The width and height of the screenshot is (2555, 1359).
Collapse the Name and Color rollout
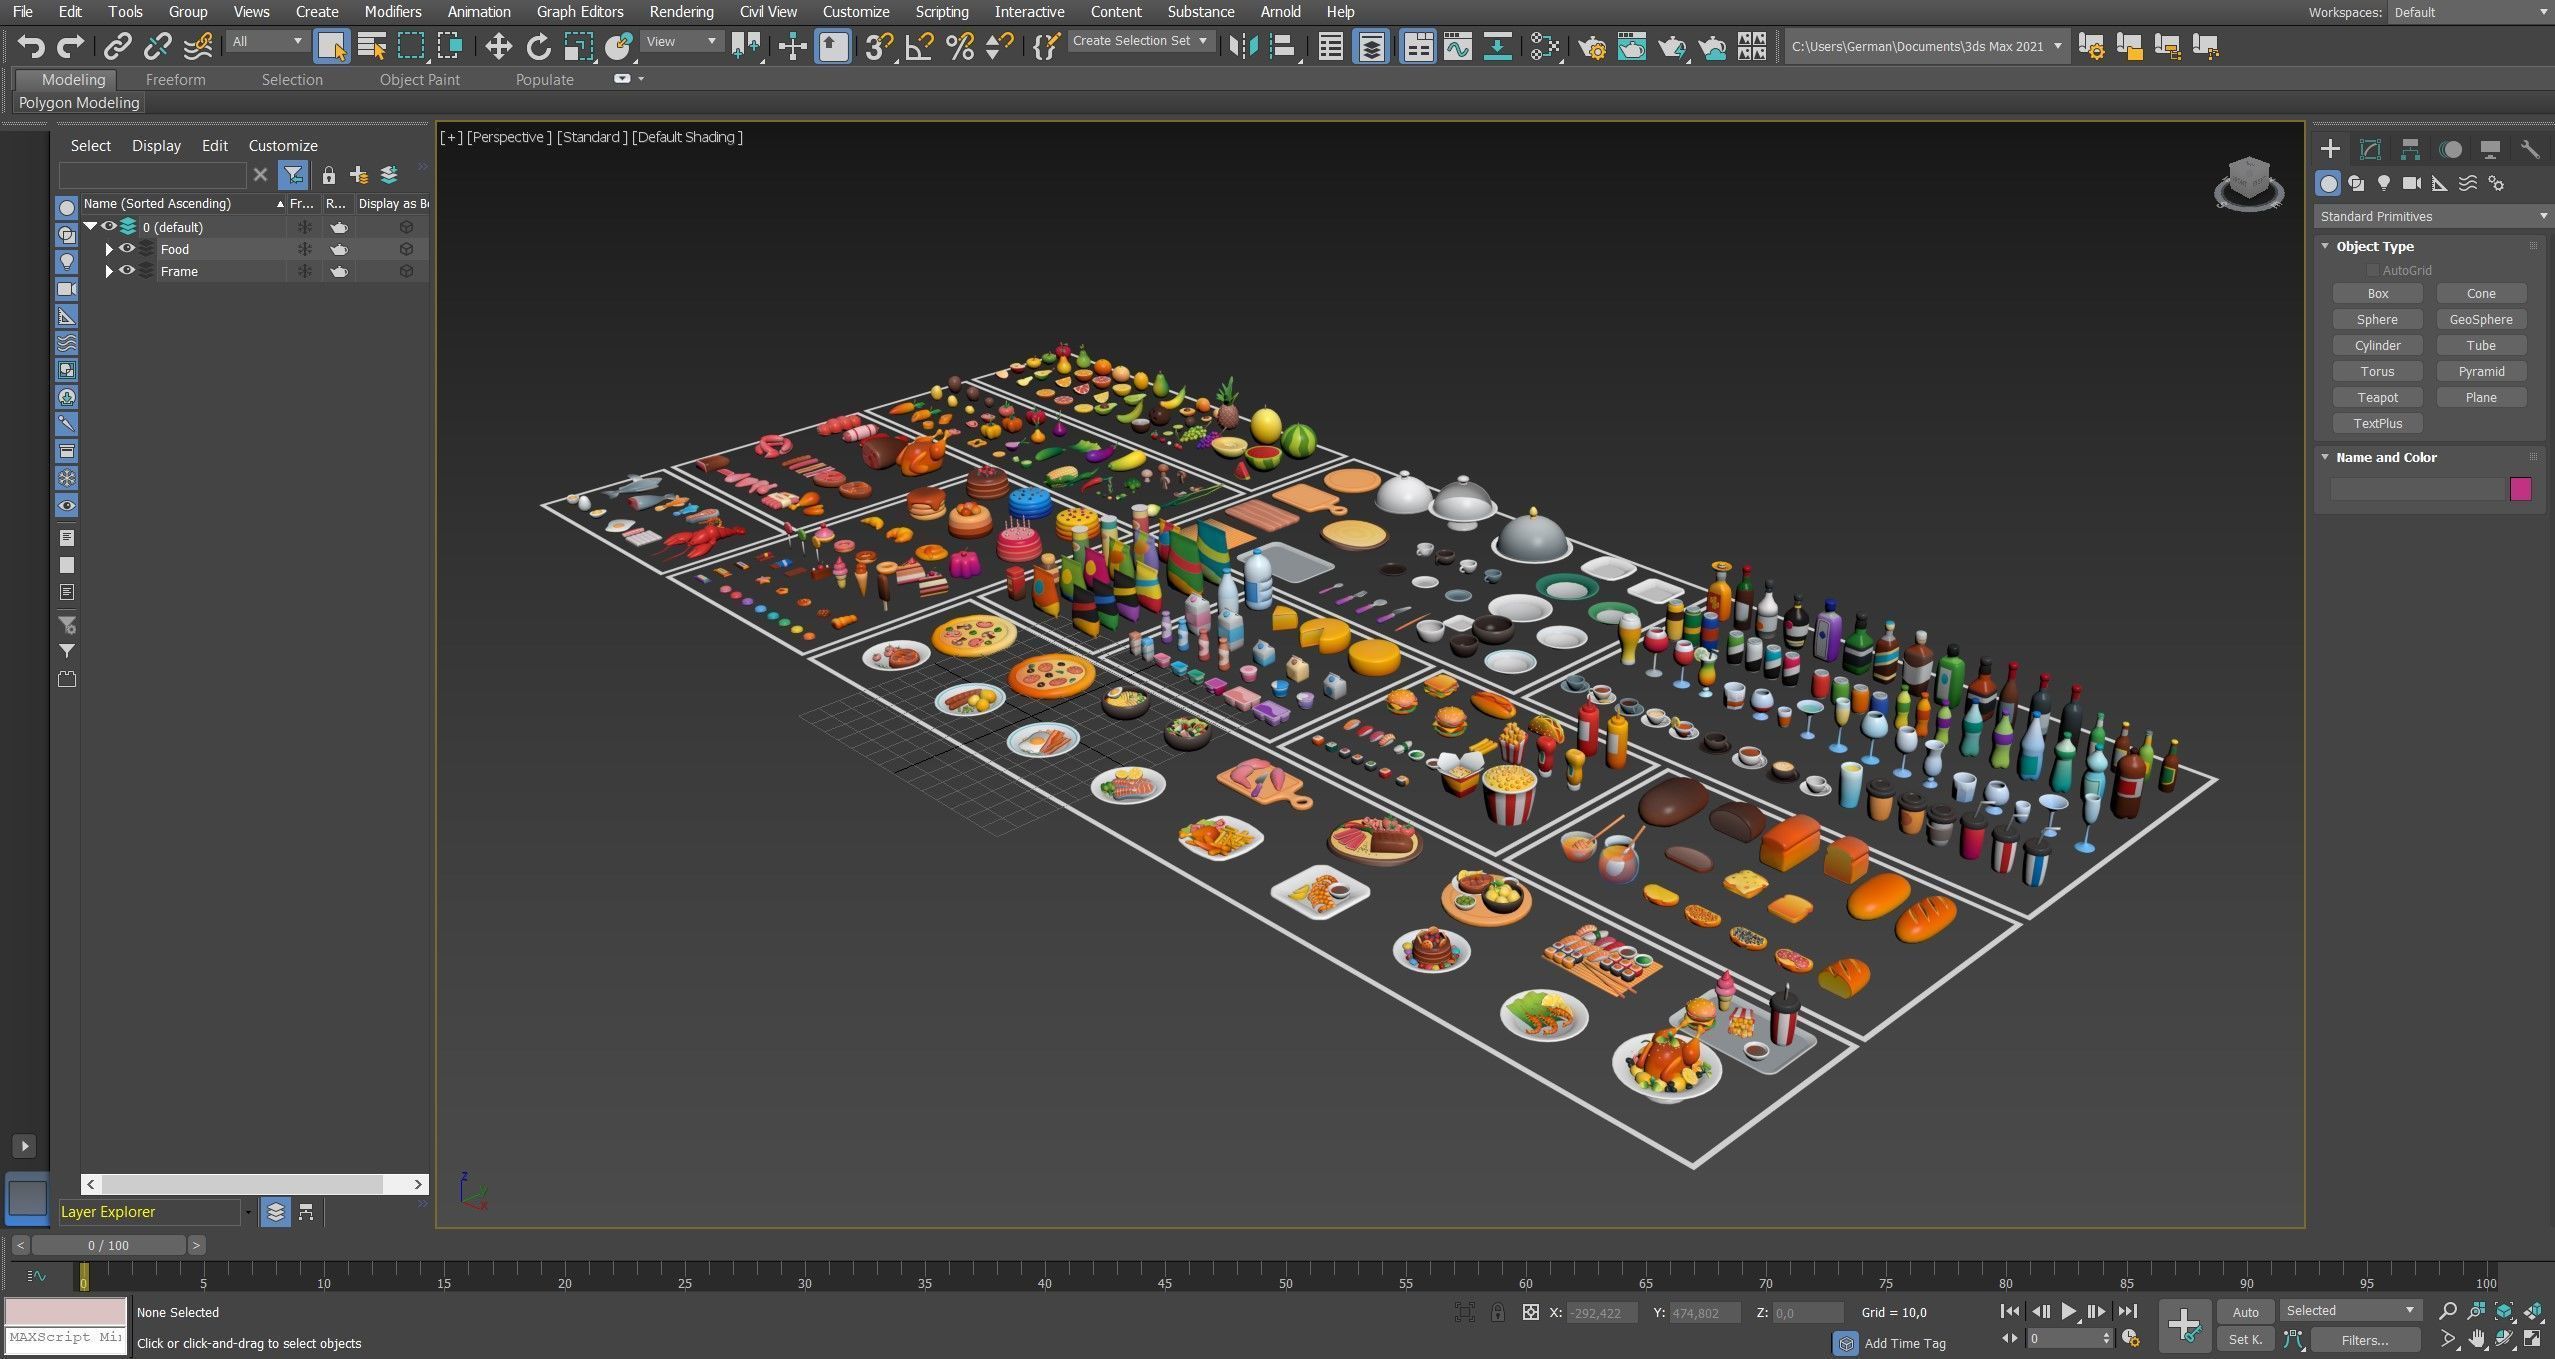pos(2325,457)
